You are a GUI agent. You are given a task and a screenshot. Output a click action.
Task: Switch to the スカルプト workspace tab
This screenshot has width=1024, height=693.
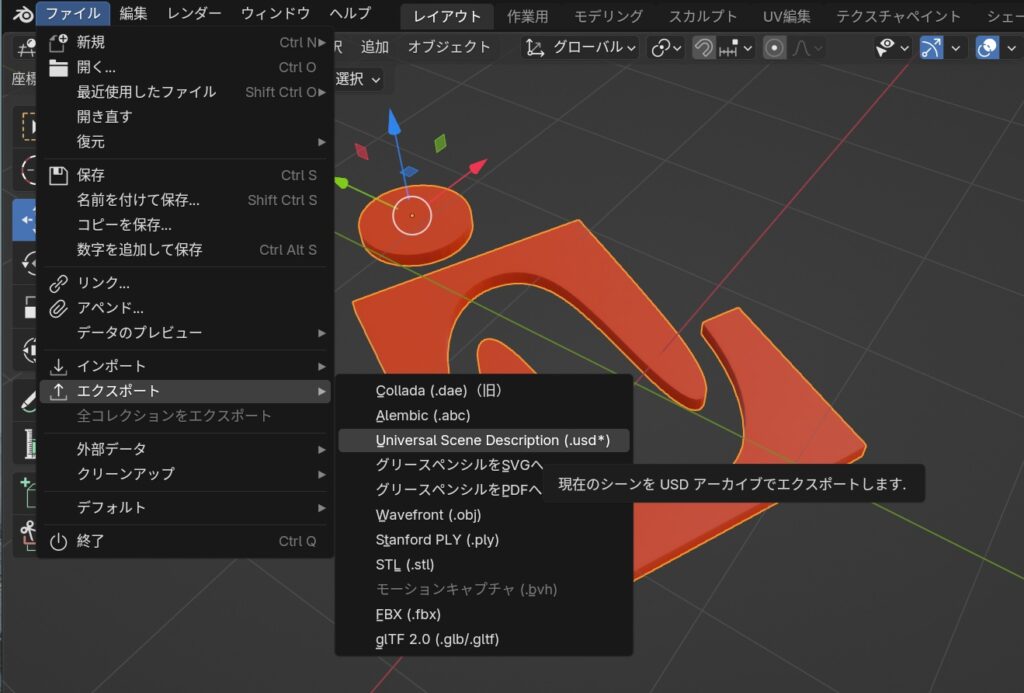click(x=703, y=16)
